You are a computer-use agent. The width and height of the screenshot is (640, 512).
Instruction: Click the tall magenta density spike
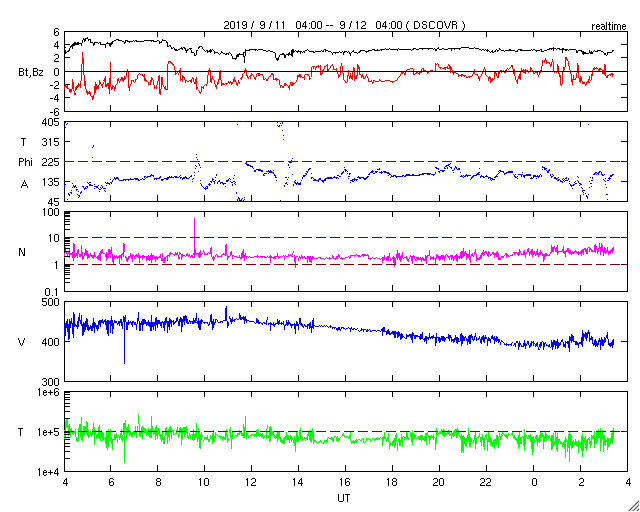pyautogui.click(x=194, y=235)
